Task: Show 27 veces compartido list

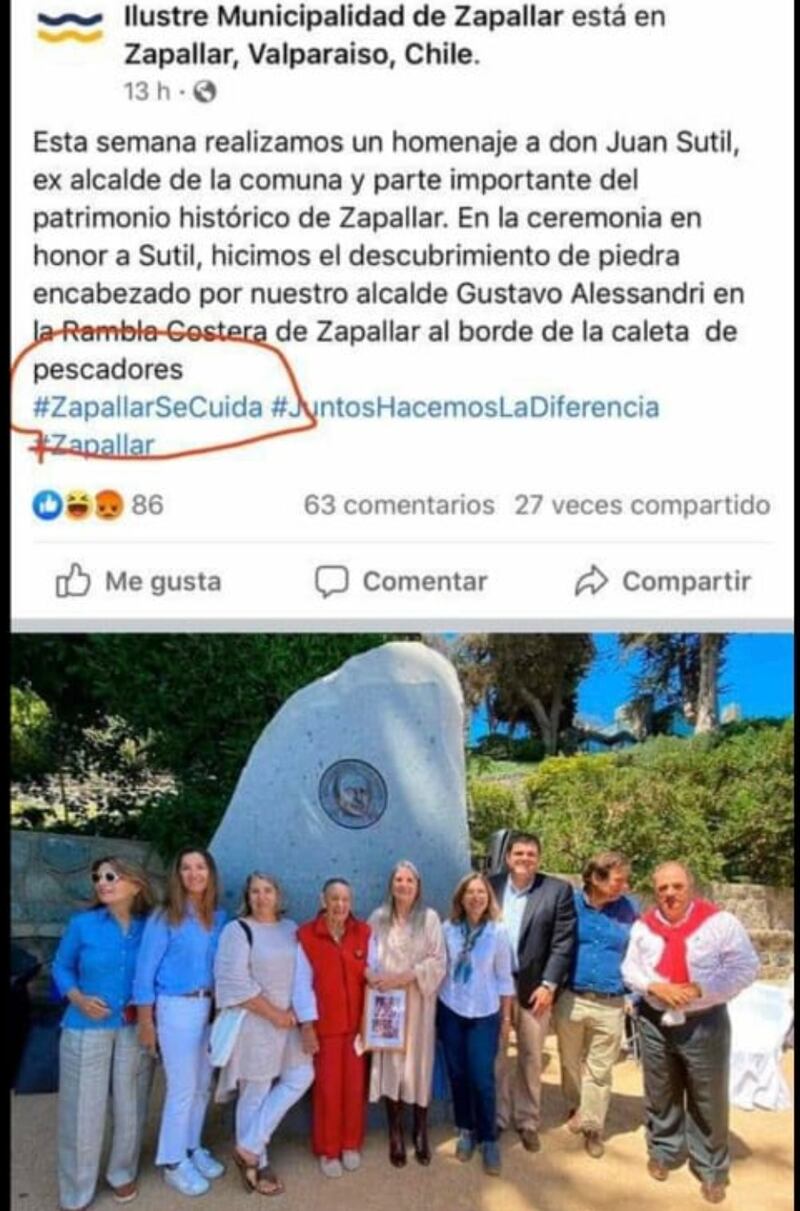Action: [x=643, y=506]
